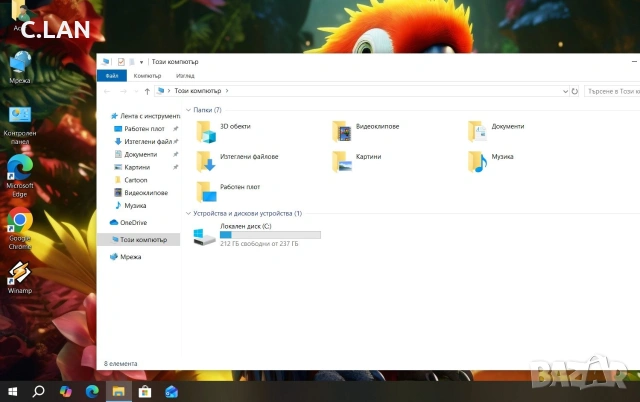
Task: Click the Properties checkmark in the quick access toolbar
Action: (121, 62)
